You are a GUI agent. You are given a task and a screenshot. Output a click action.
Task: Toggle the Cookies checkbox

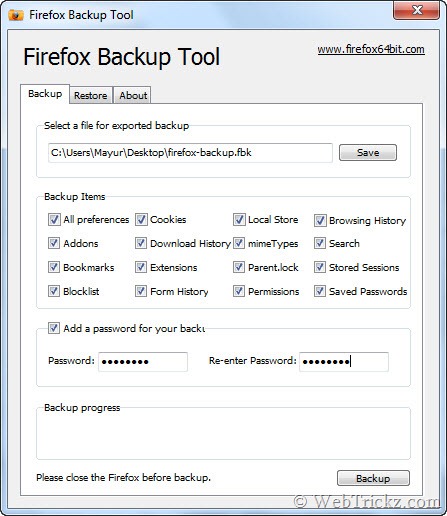point(141,220)
